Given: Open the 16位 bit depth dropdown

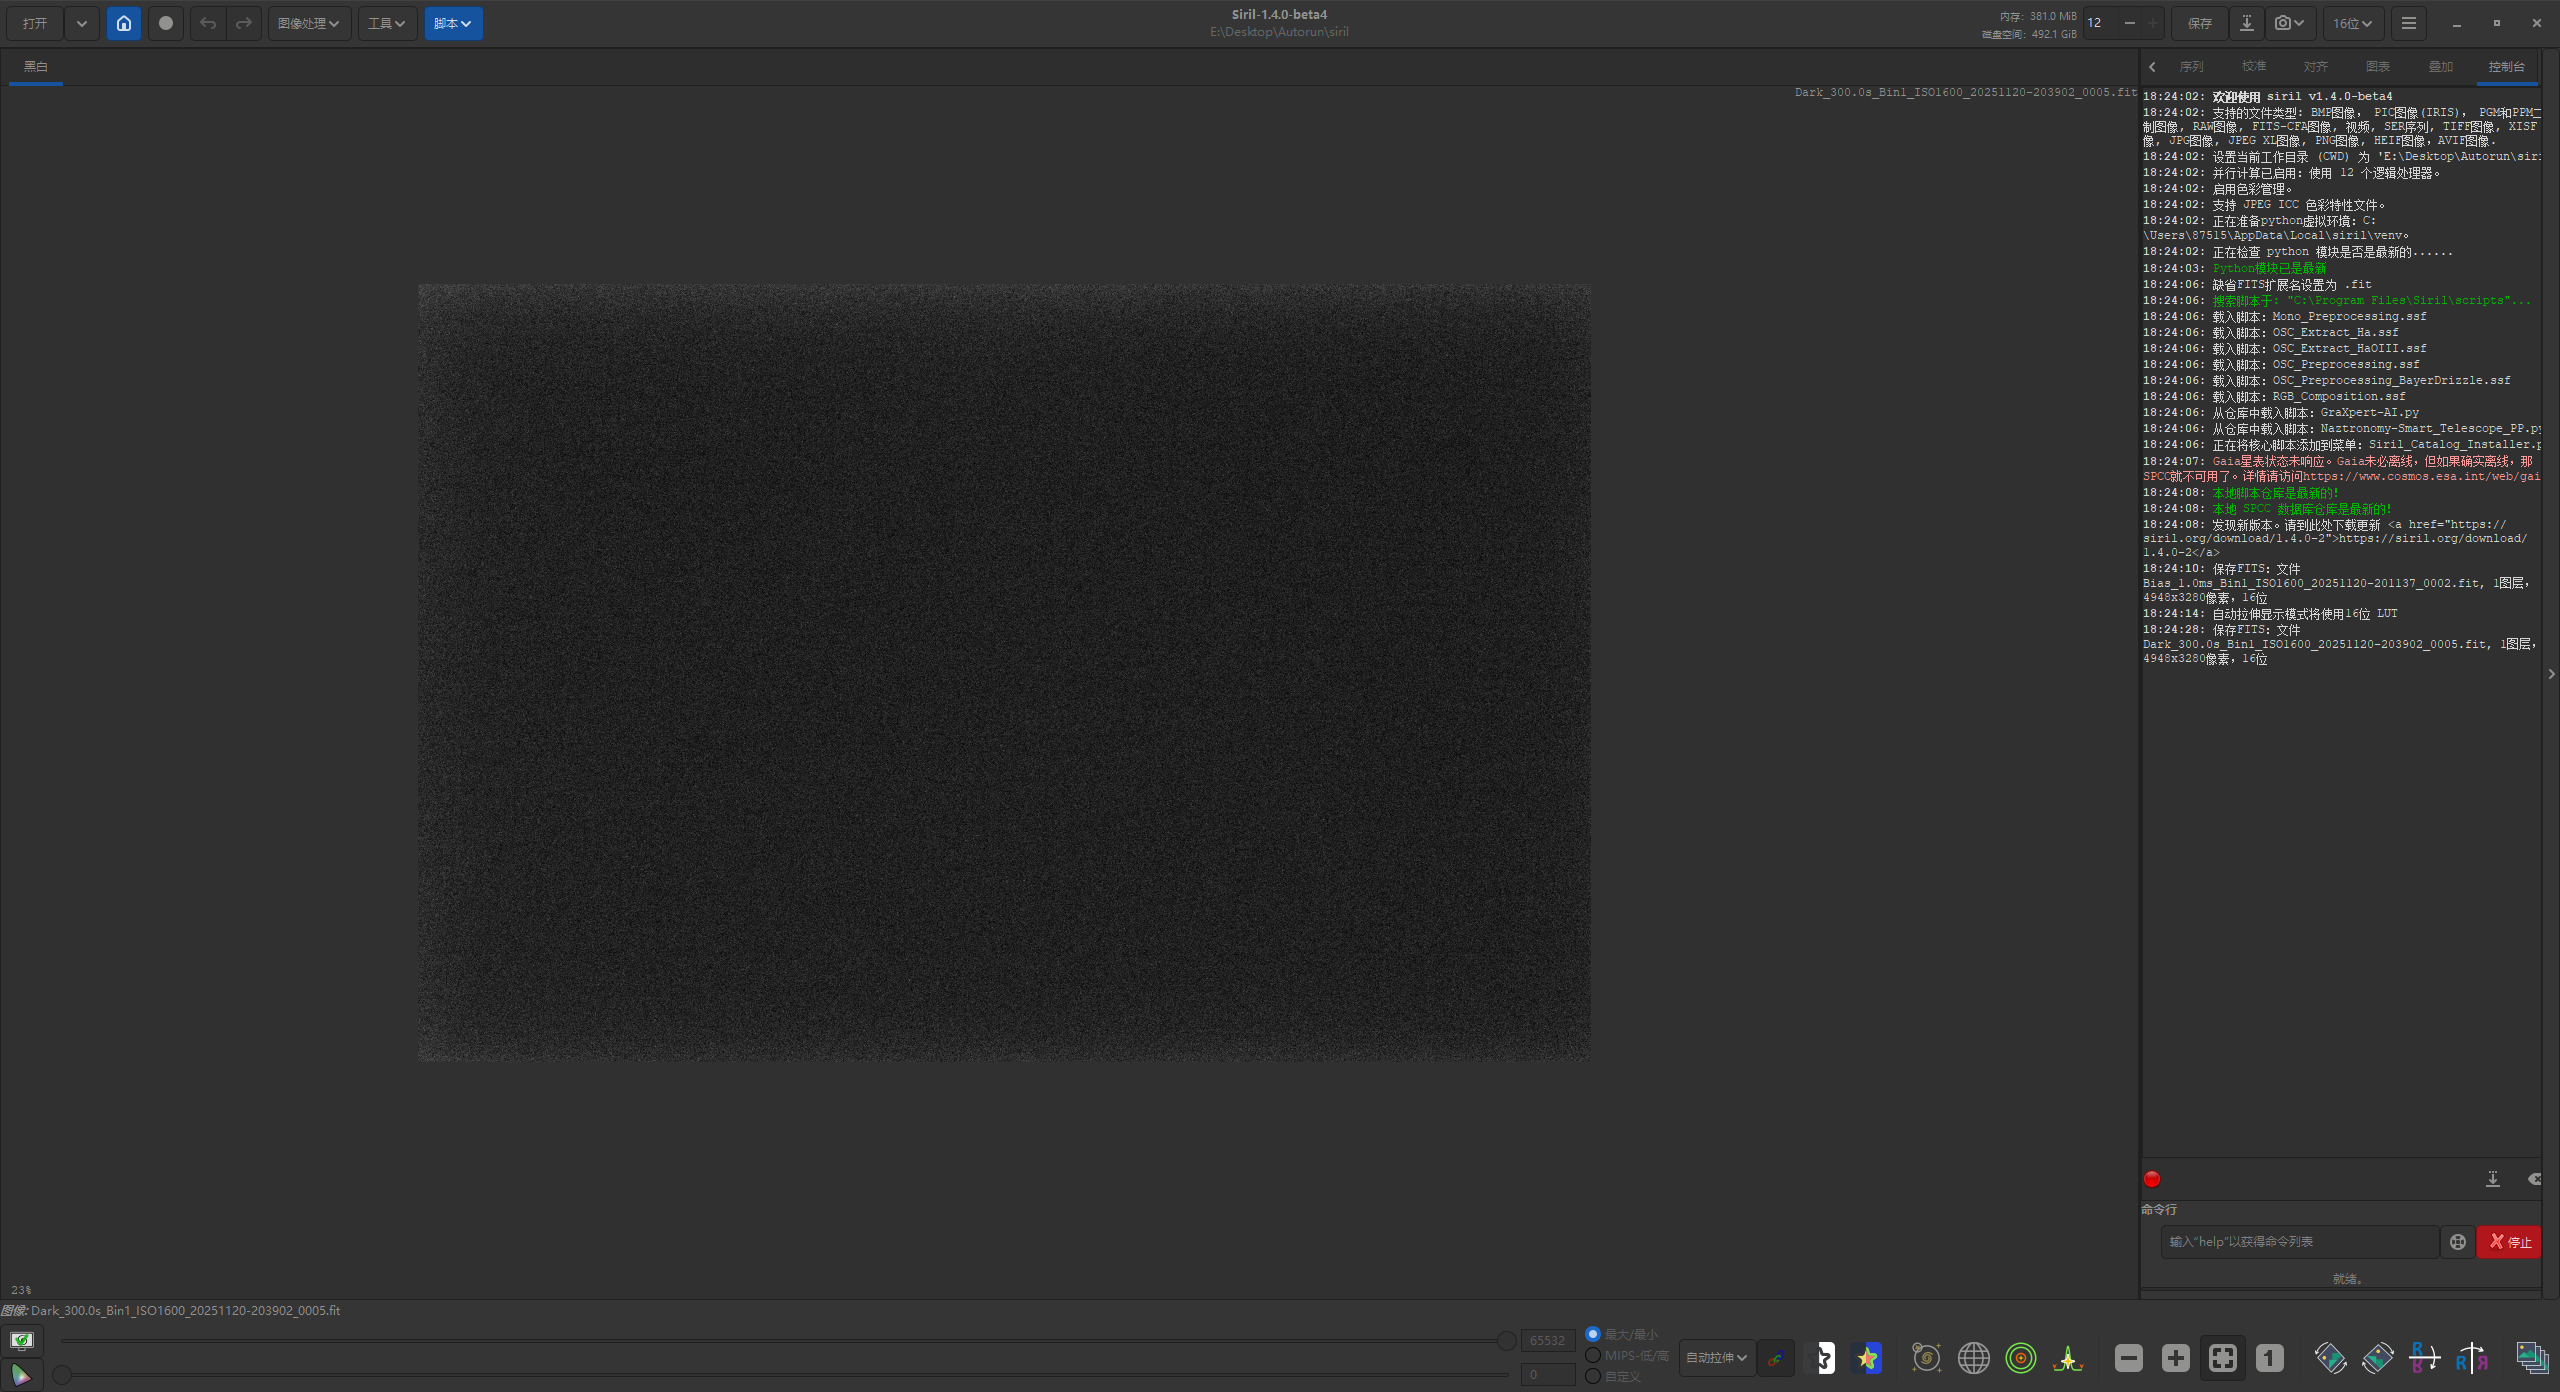Looking at the screenshot, I should click(x=2352, y=23).
